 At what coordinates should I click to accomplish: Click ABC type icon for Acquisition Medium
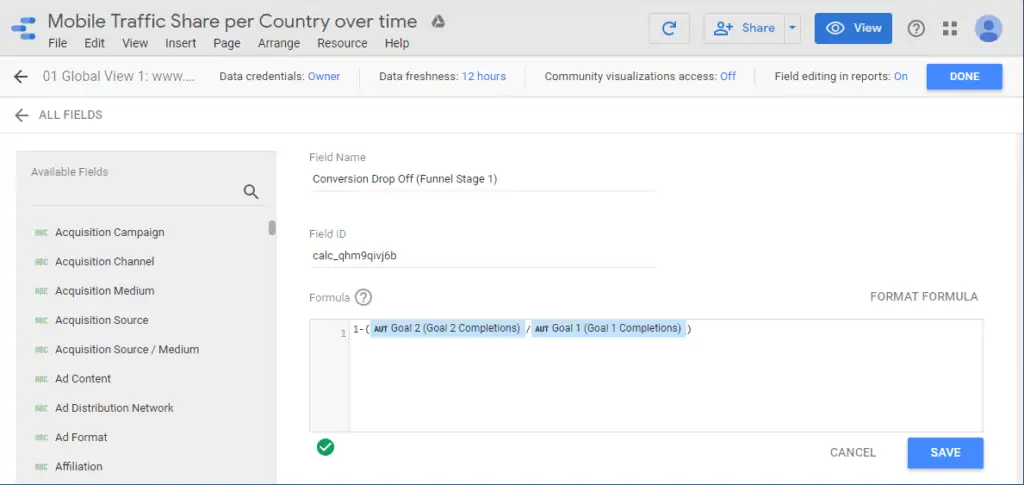pos(41,291)
